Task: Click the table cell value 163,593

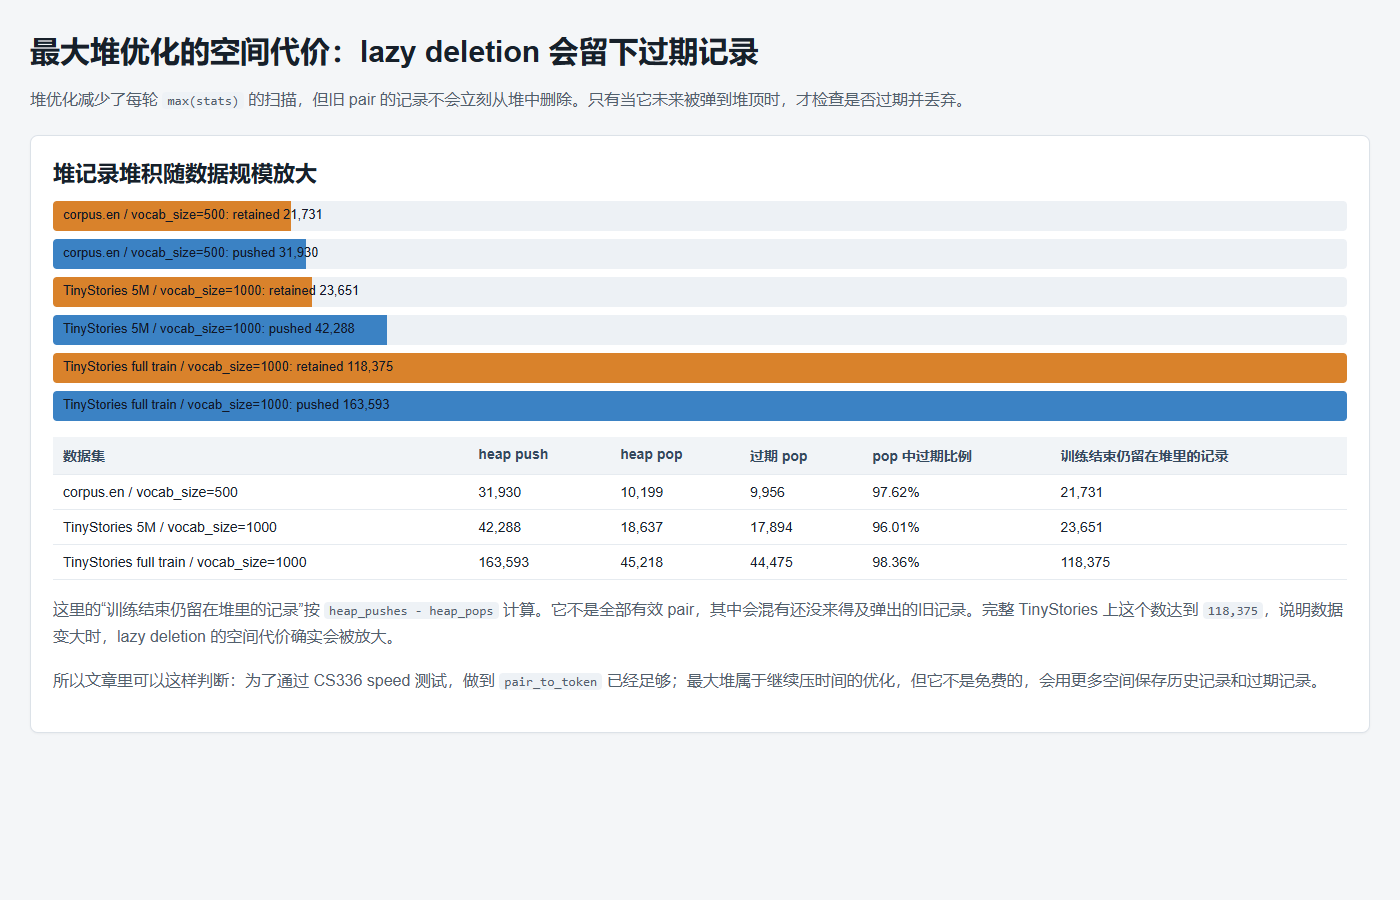Action: click(504, 562)
